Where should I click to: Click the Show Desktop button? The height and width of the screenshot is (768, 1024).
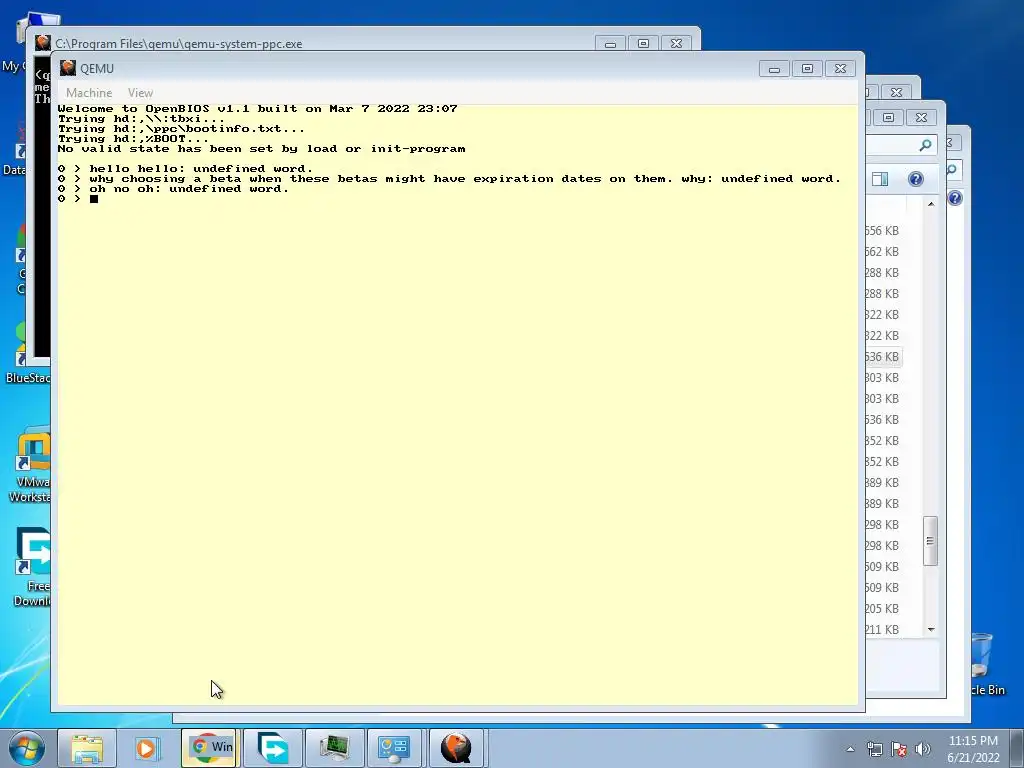(x=1016, y=748)
